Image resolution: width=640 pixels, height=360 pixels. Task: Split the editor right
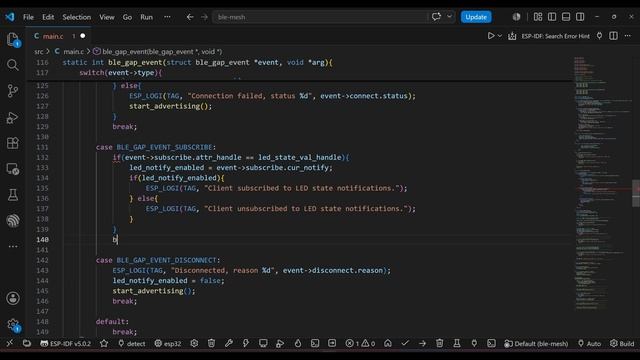point(613,36)
